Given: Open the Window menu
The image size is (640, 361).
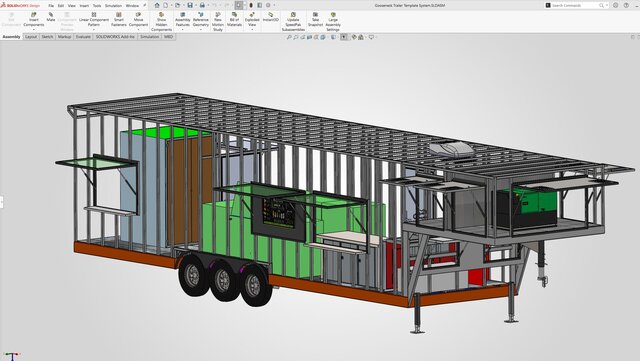Looking at the screenshot, I should [x=132, y=6].
